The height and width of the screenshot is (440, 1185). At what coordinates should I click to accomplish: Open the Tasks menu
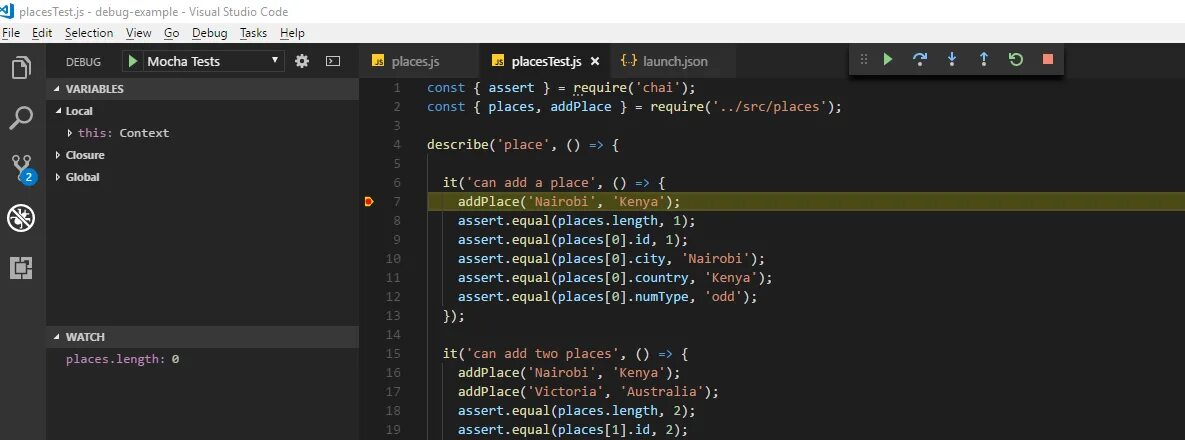click(x=253, y=33)
